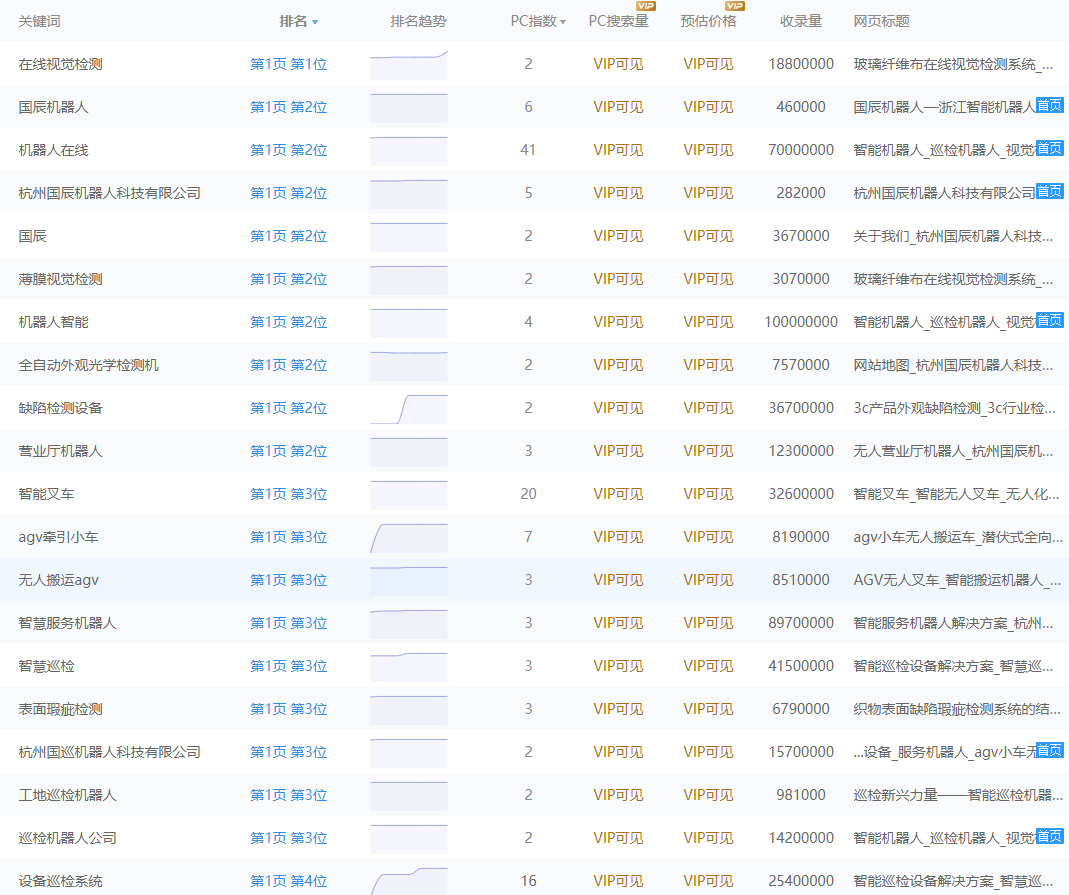Screen dimensions: 1069x895
Task: Click the 首页 badge in 机器人在线 row
Action: tap(1049, 148)
